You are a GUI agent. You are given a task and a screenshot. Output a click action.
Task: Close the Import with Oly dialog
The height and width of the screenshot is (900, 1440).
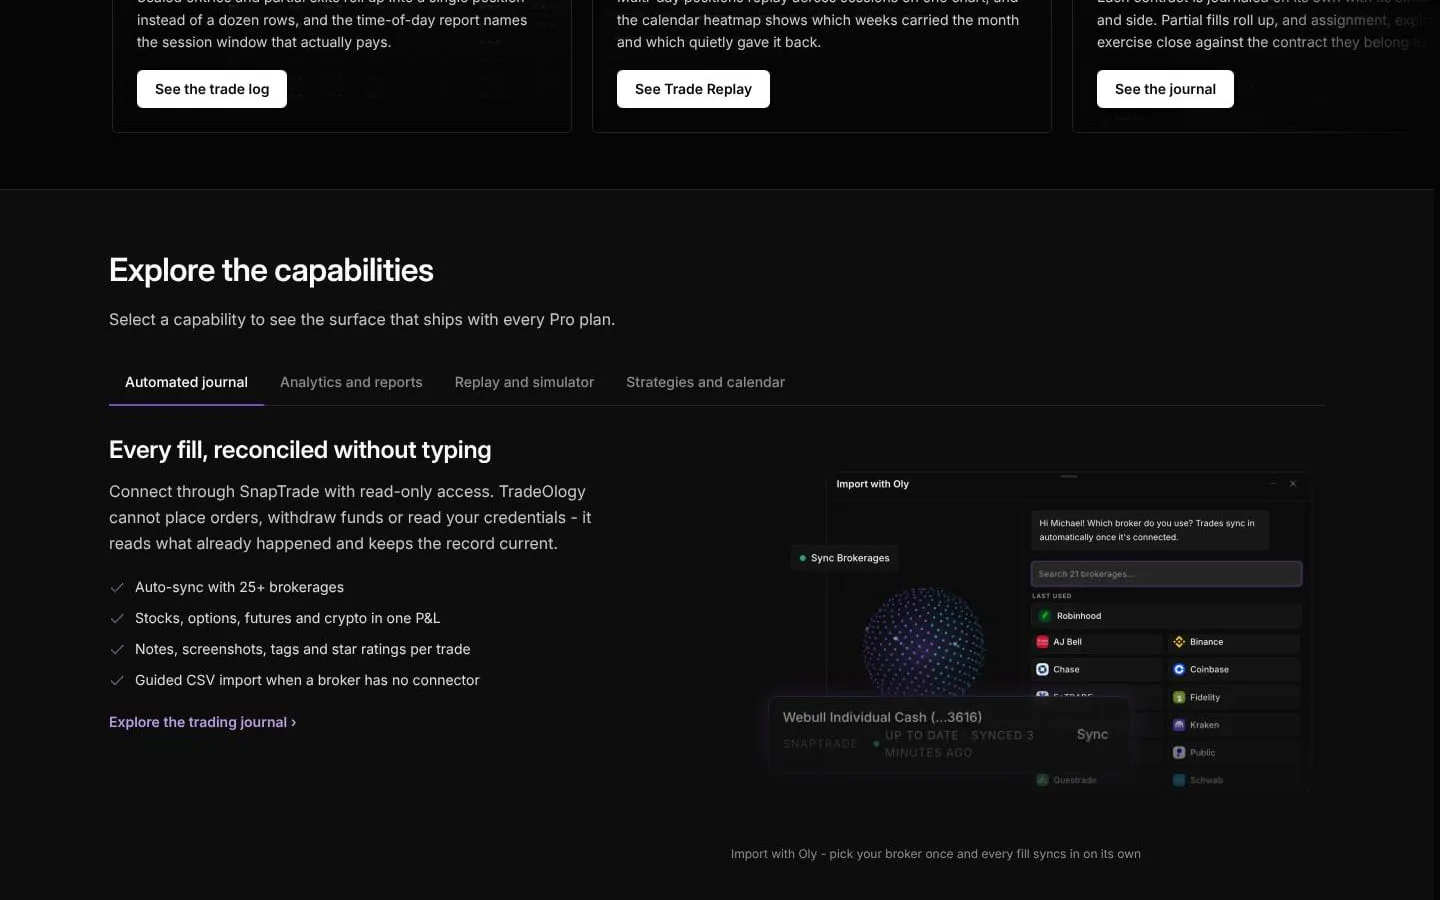pyautogui.click(x=1293, y=484)
